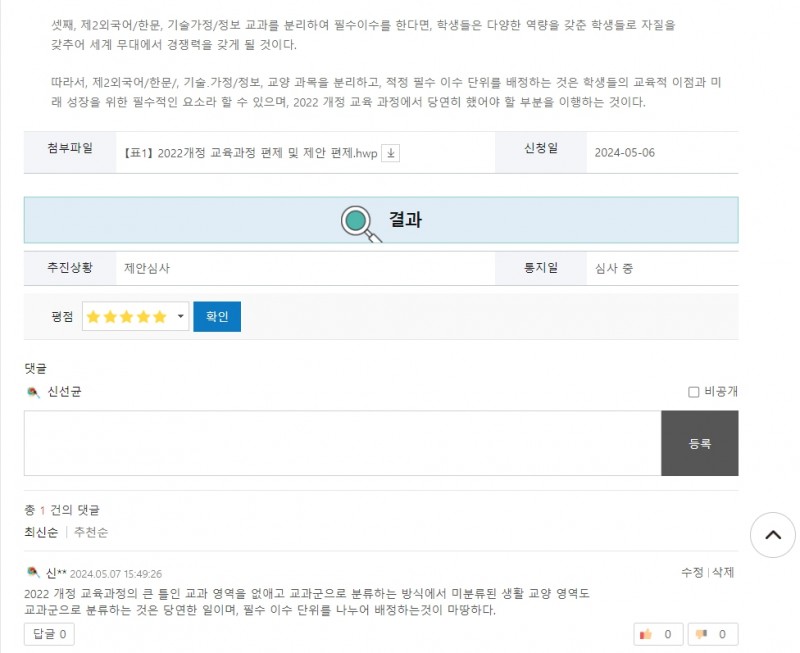Viewport: 800px width, 653px height.
Task: Expand the 평점 rating combo box
Action: point(136,316)
